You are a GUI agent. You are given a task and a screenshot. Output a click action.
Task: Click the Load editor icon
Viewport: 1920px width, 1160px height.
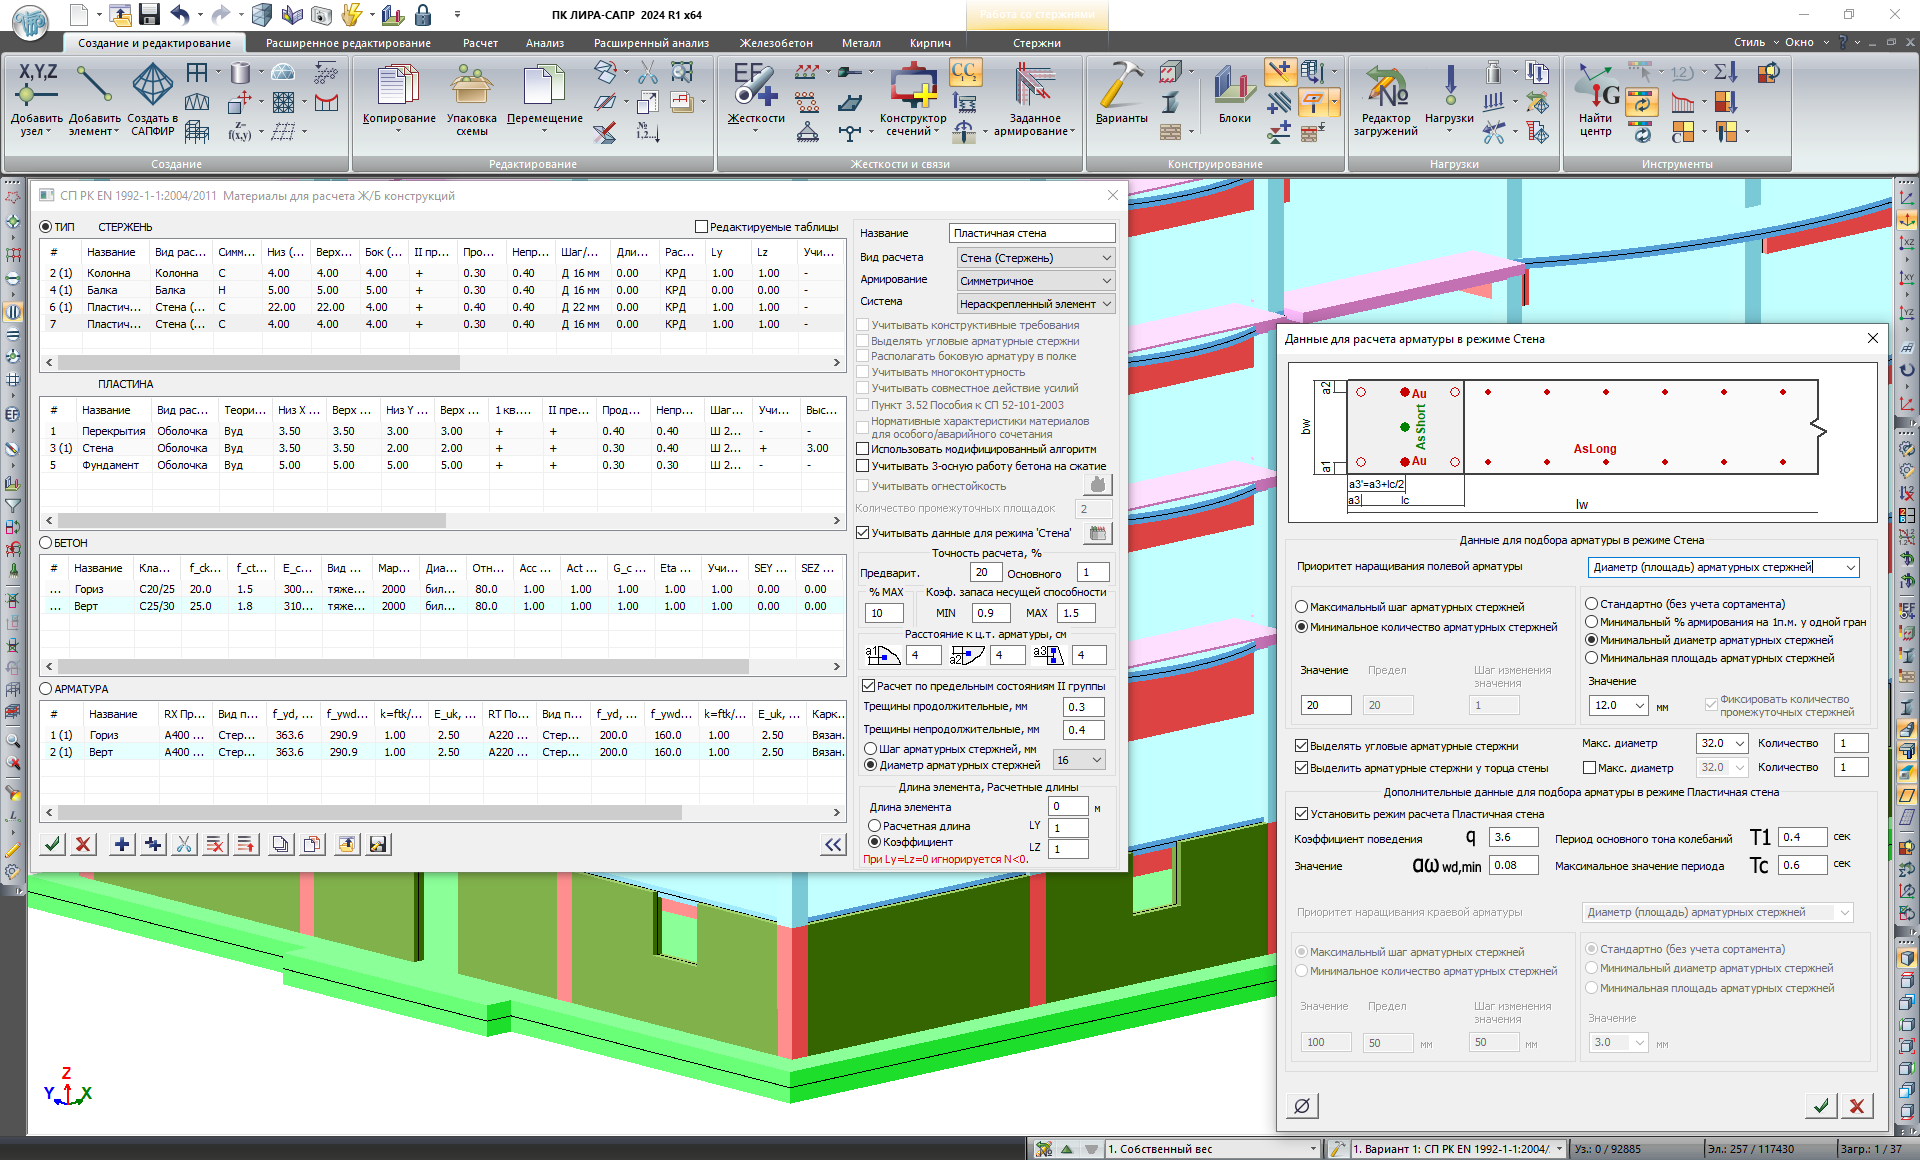point(1385,88)
